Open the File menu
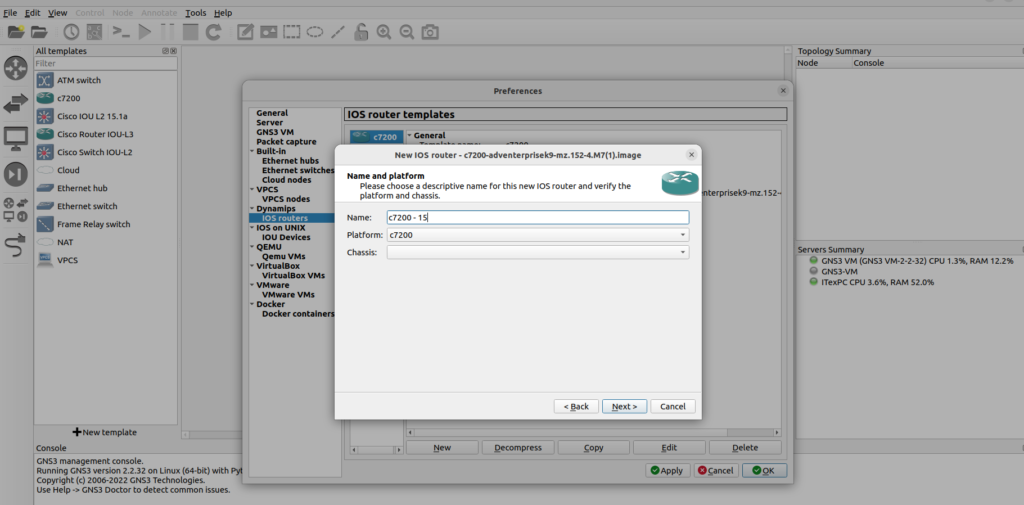1024x505 pixels. (10, 13)
